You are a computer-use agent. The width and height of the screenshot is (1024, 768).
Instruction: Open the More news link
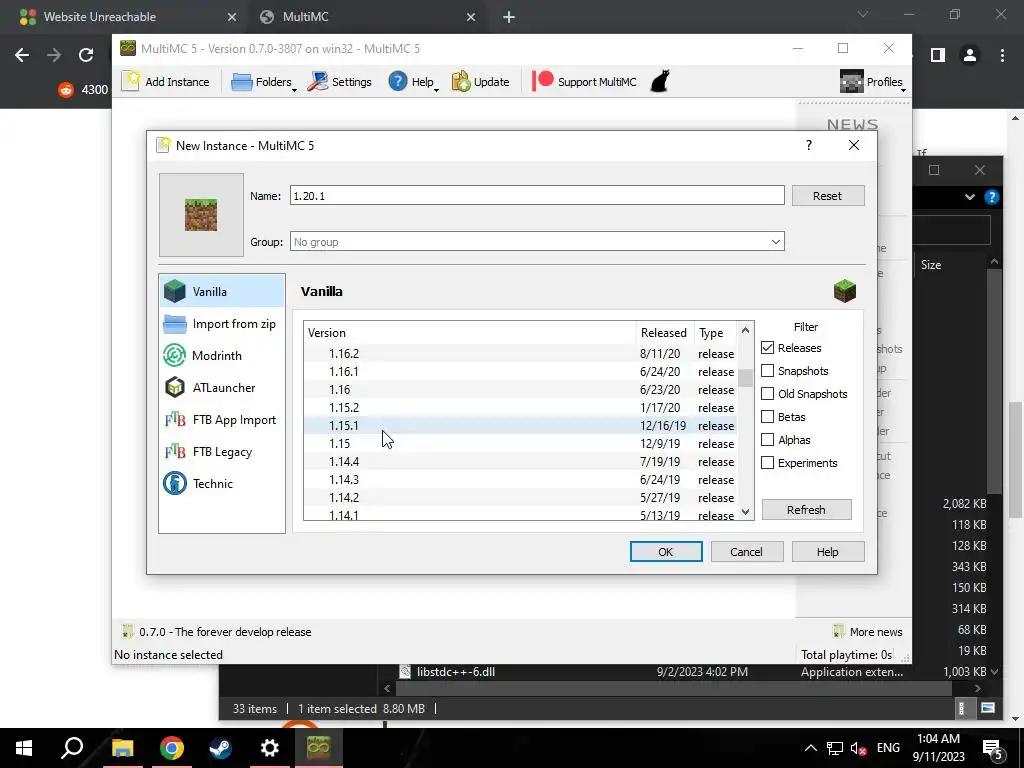868,632
